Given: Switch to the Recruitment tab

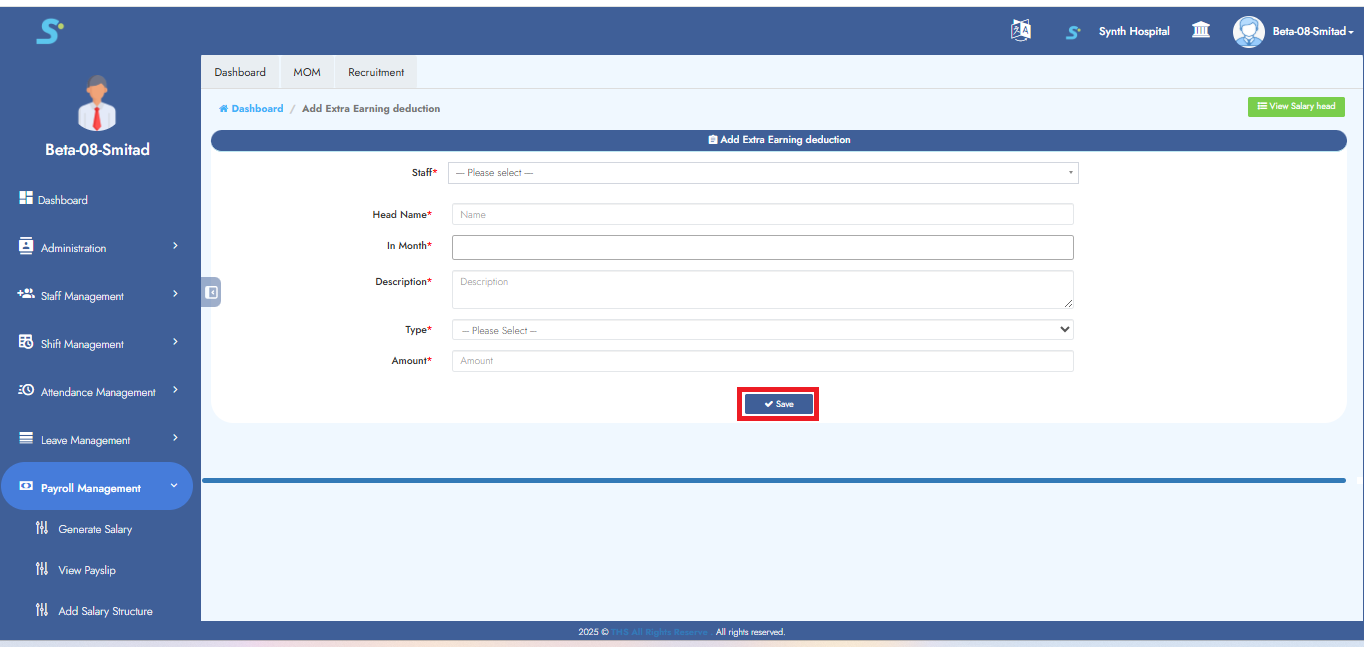Looking at the screenshot, I should [376, 72].
